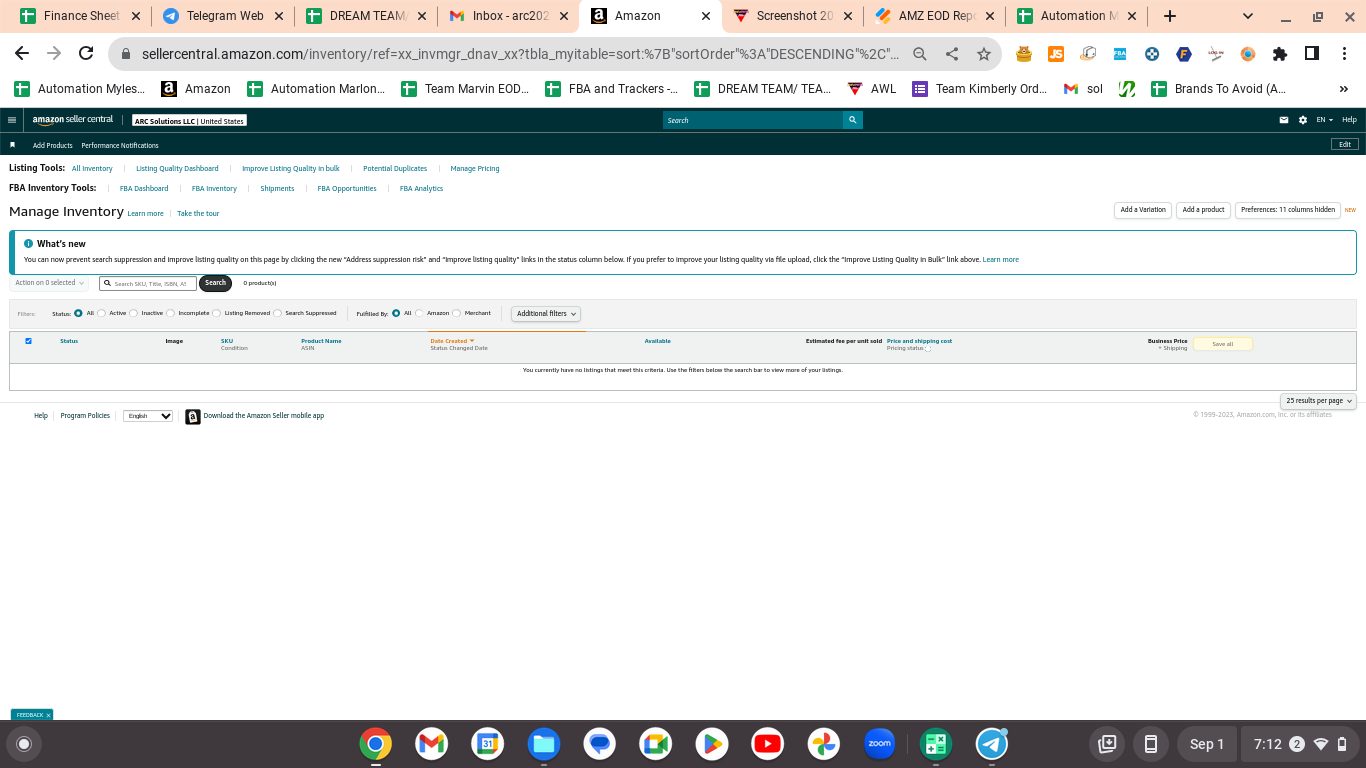Switch to the Inbox Gmail tab

(511, 16)
